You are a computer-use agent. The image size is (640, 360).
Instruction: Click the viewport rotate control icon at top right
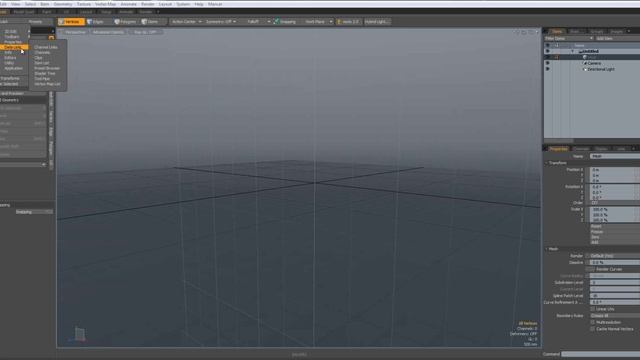pyautogui.click(x=524, y=32)
